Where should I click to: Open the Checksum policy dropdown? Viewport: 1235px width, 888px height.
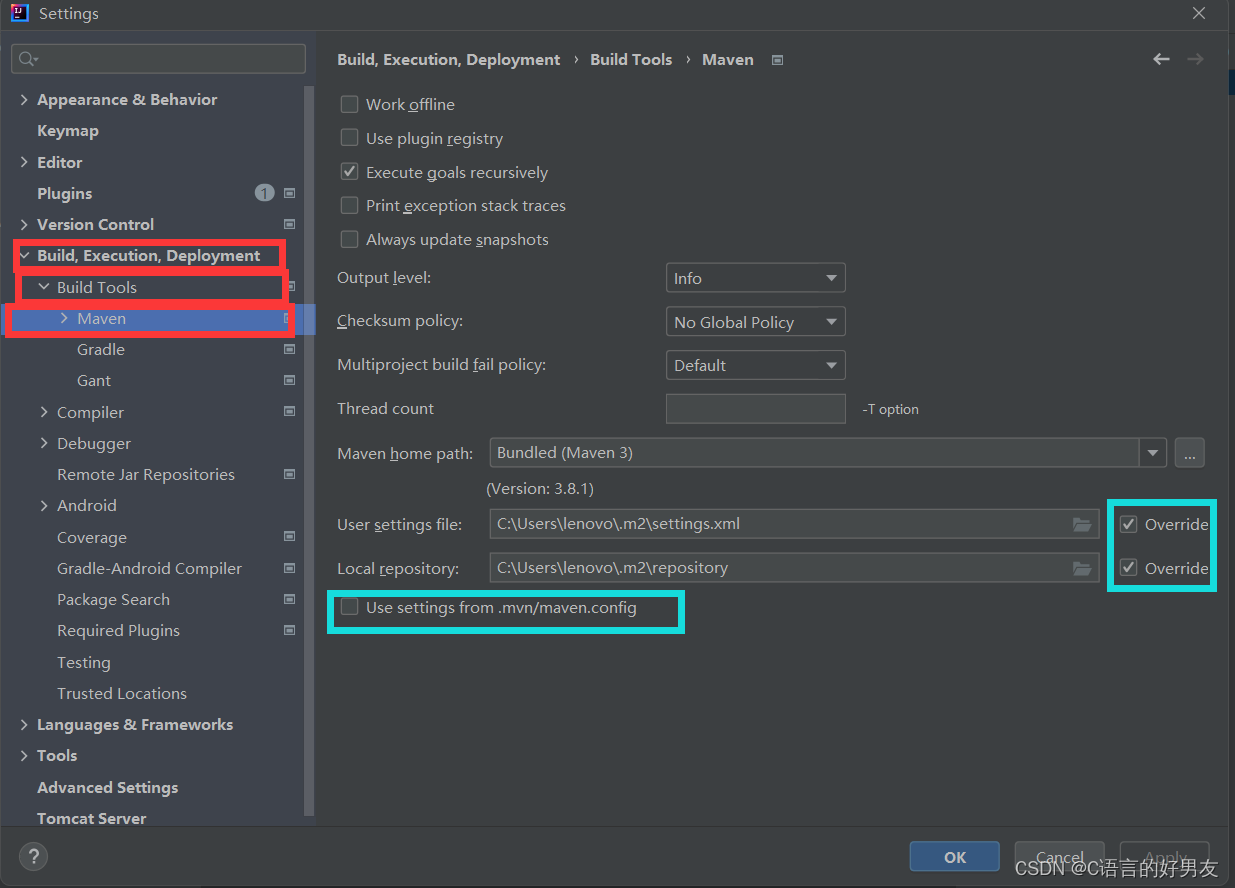pyautogui.click(x=755, y=322)
